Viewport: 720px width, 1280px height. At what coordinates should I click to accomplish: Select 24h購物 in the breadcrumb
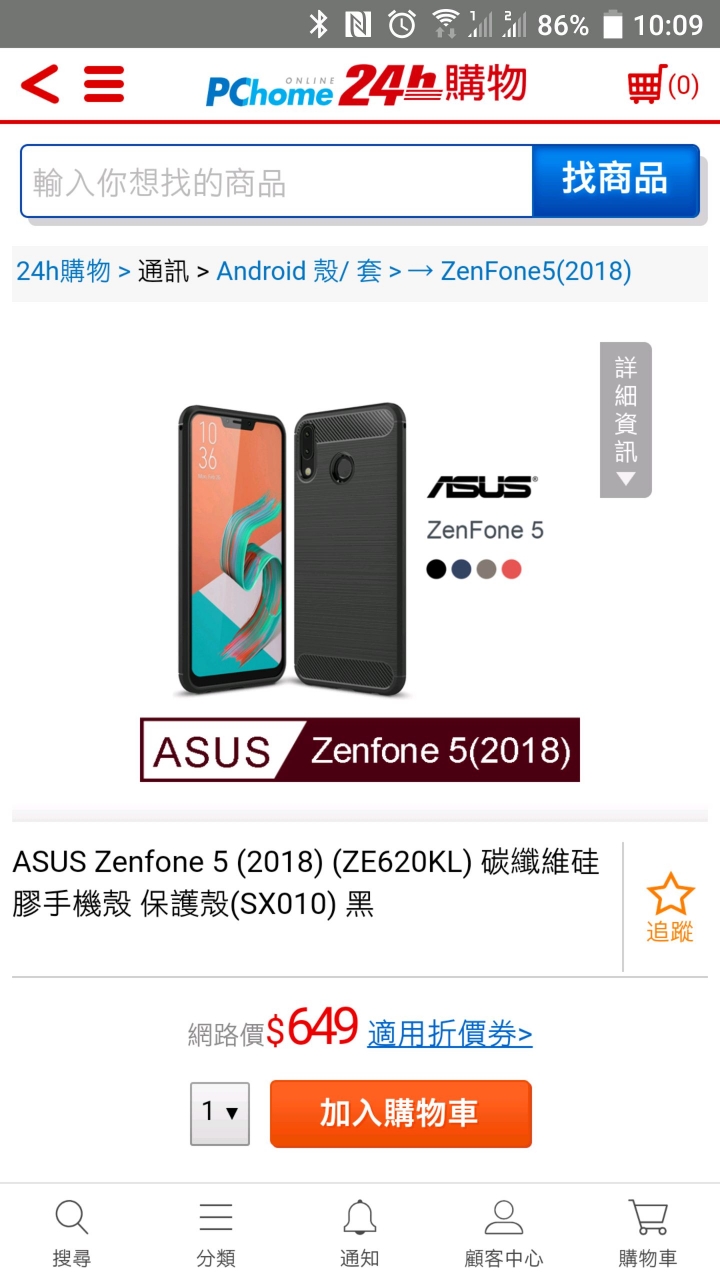[63, 271]
